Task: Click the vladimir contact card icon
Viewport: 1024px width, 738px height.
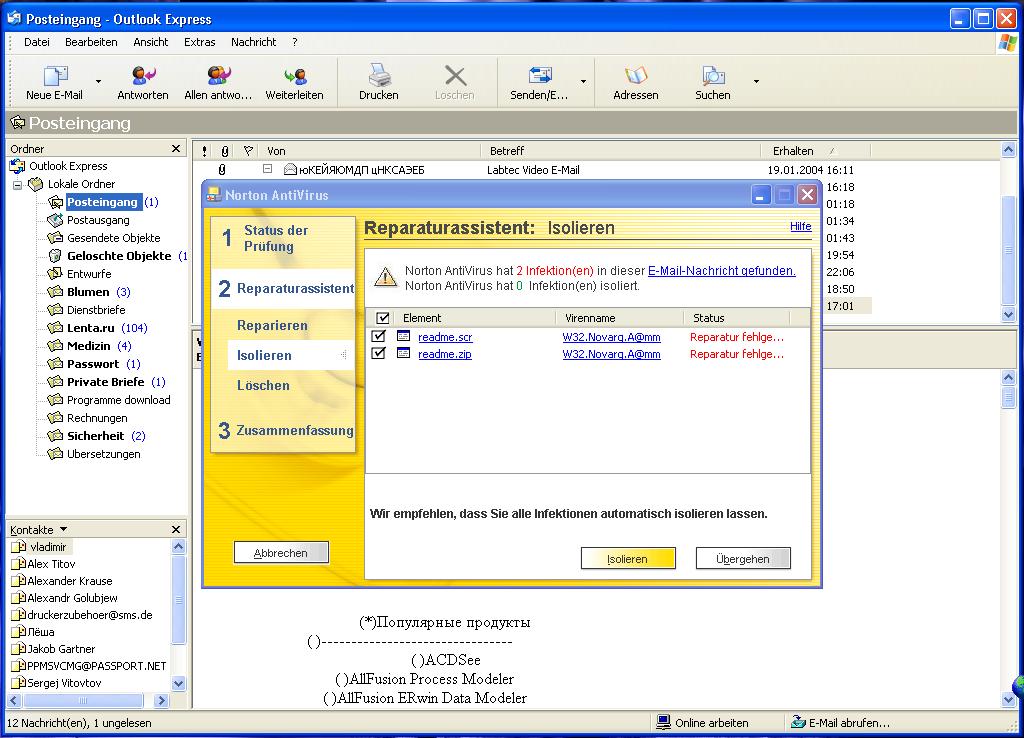Action: [20, 547]
